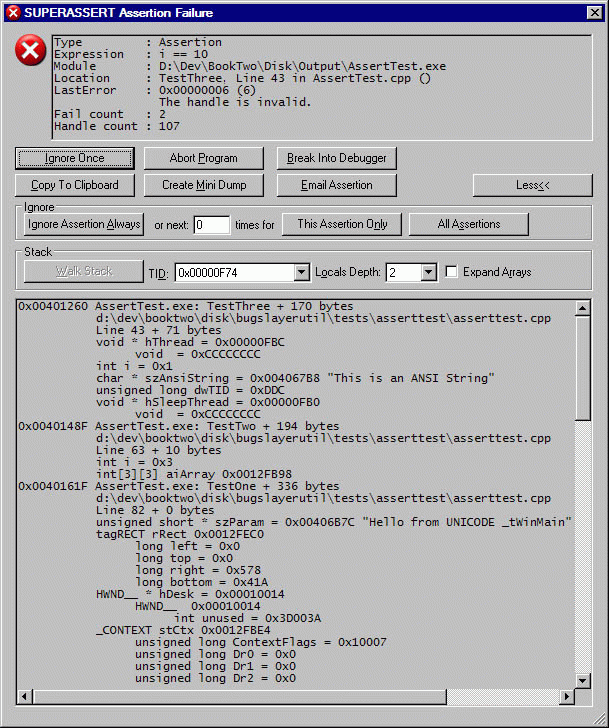
Task: Close the SUPERASSERT dialog window
Action: [x=594, y=11]
